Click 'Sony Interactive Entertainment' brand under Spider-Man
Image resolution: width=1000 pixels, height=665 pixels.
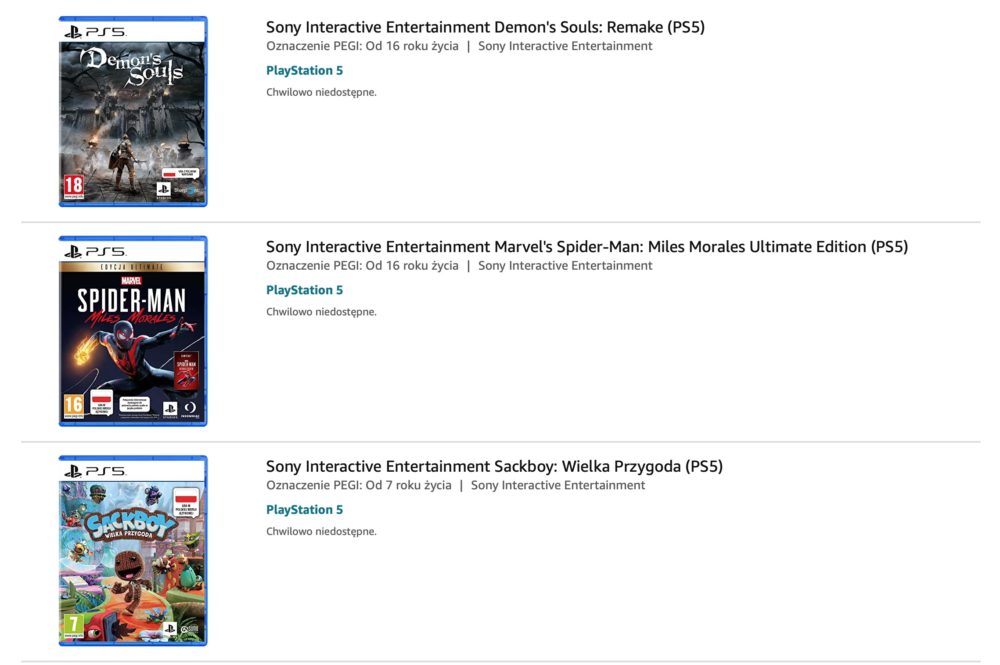pyautogui.click(x=565, y=265)
